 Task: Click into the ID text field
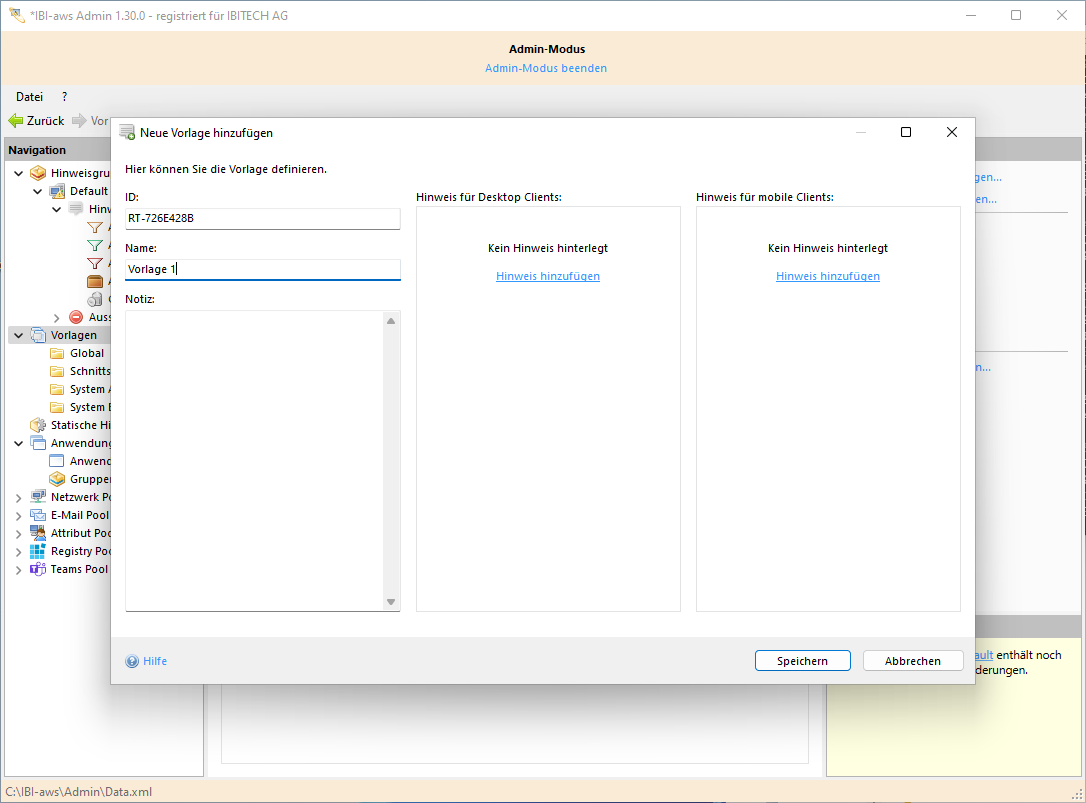click(262, 218)
